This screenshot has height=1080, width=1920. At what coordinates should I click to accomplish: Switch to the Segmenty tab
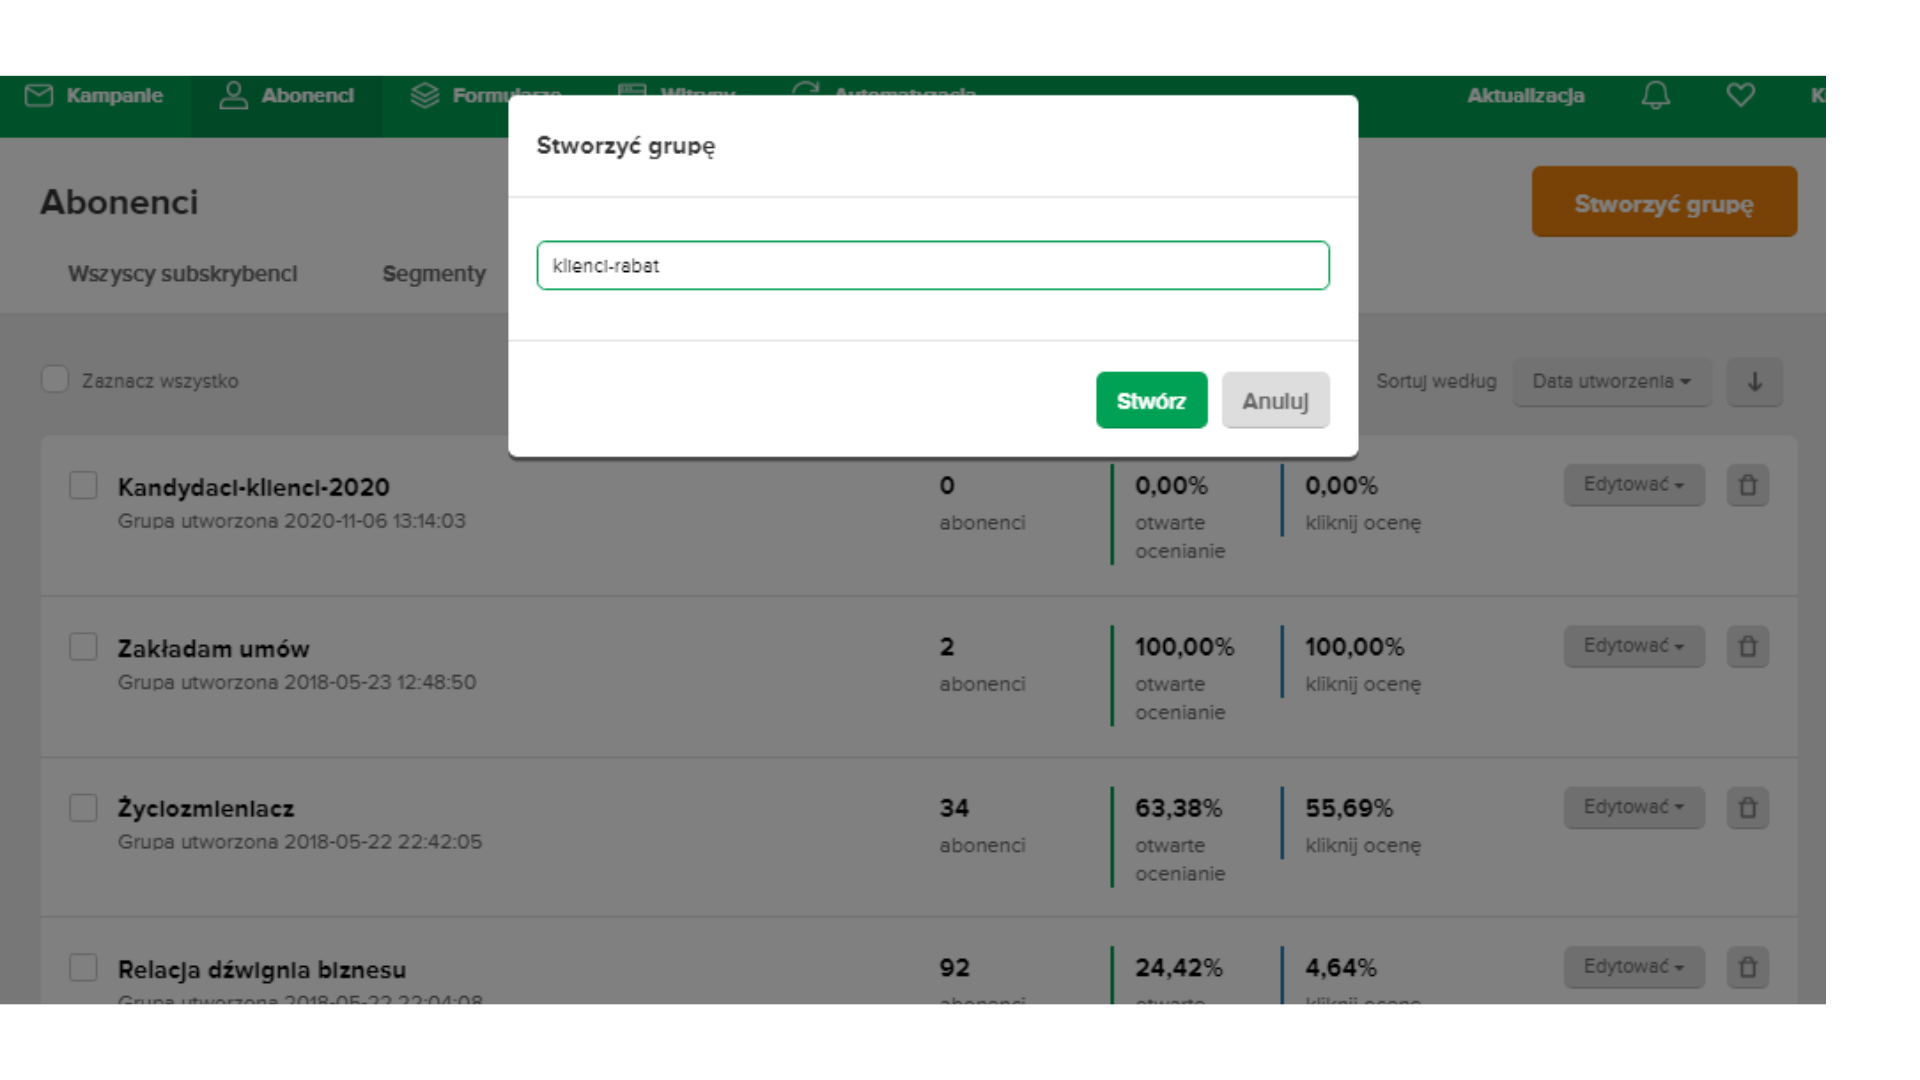pyautogui.click(x=433, y=274)
